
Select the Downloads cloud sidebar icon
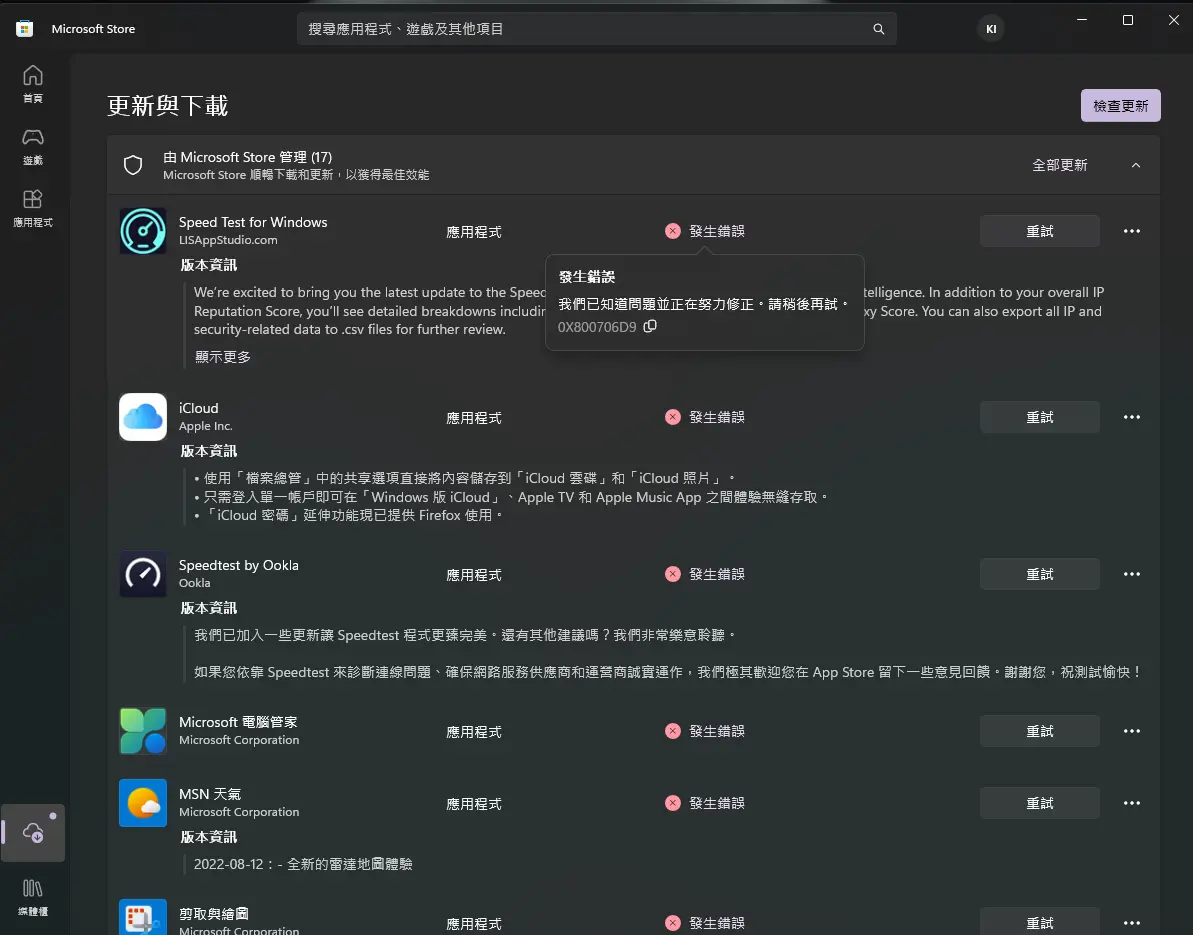[33, 832]
